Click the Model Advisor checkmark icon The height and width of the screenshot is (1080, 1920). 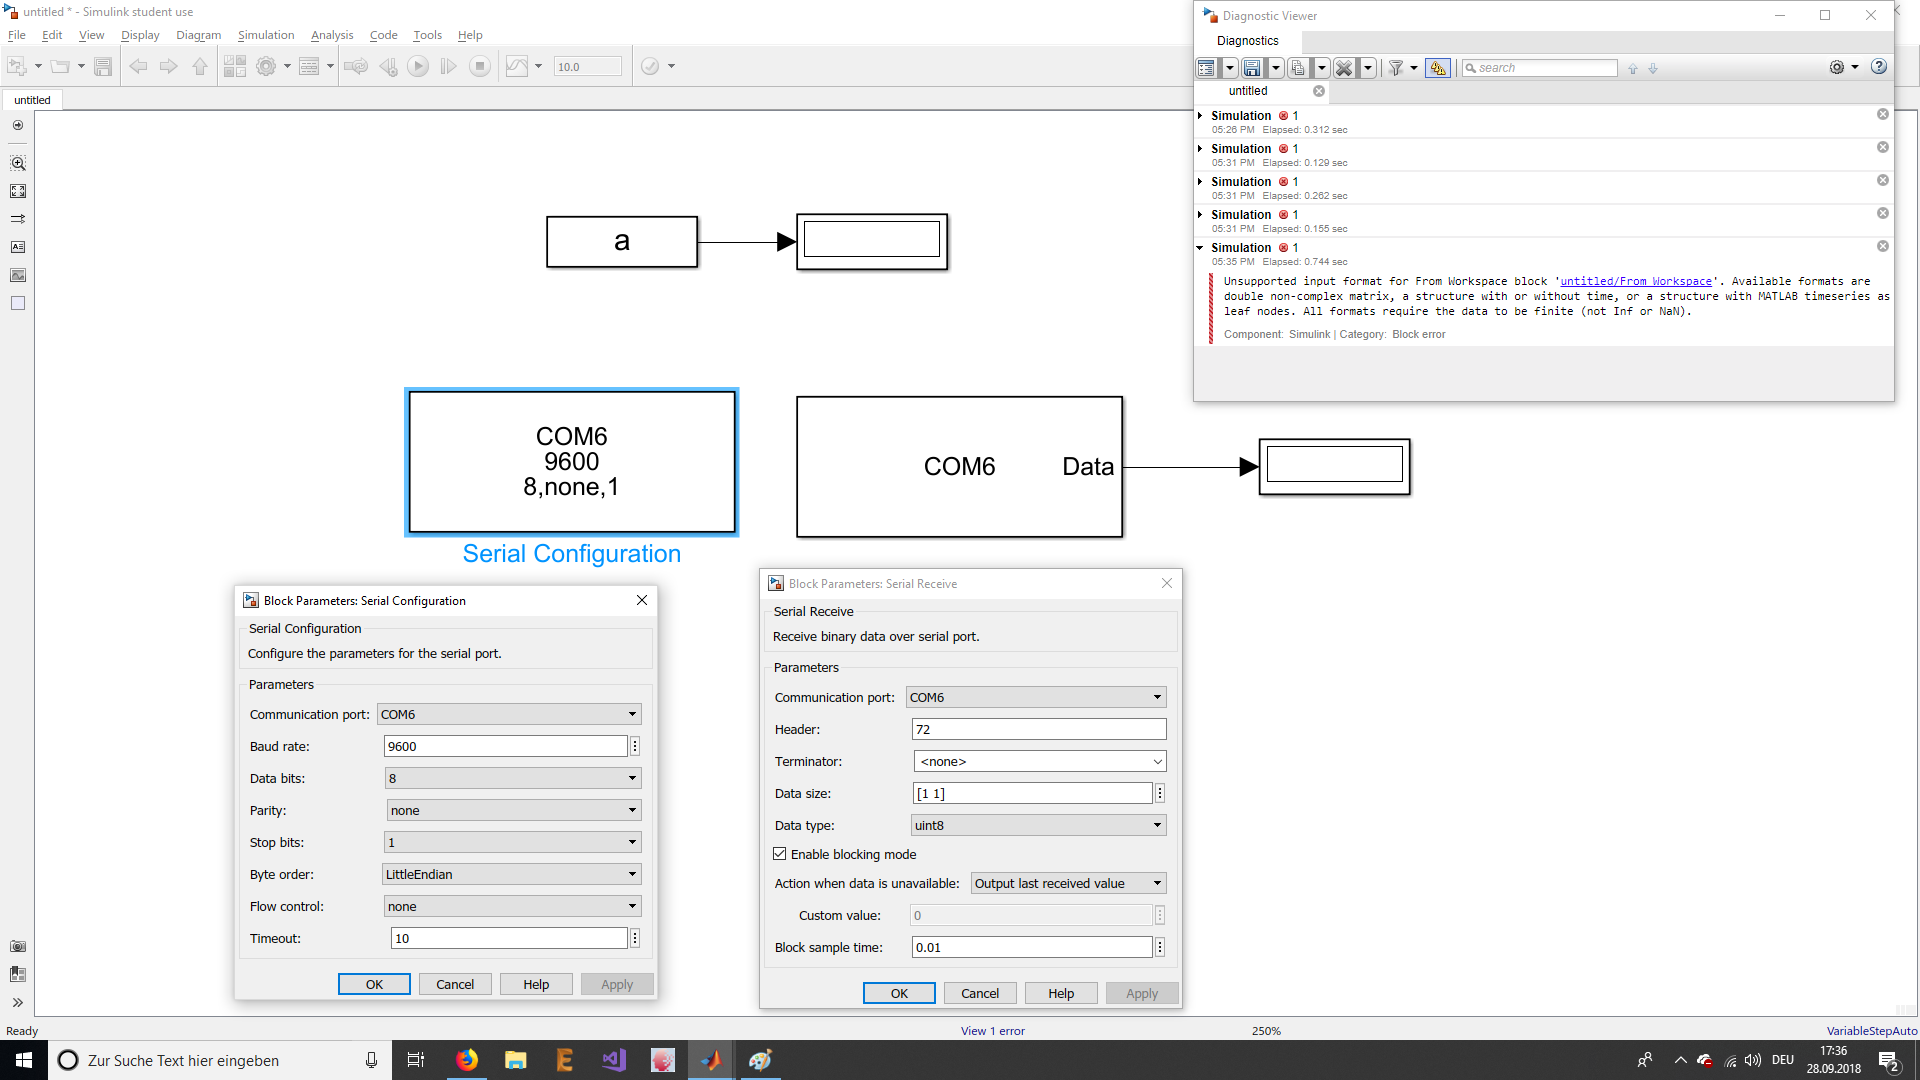(x=650, y=66)
